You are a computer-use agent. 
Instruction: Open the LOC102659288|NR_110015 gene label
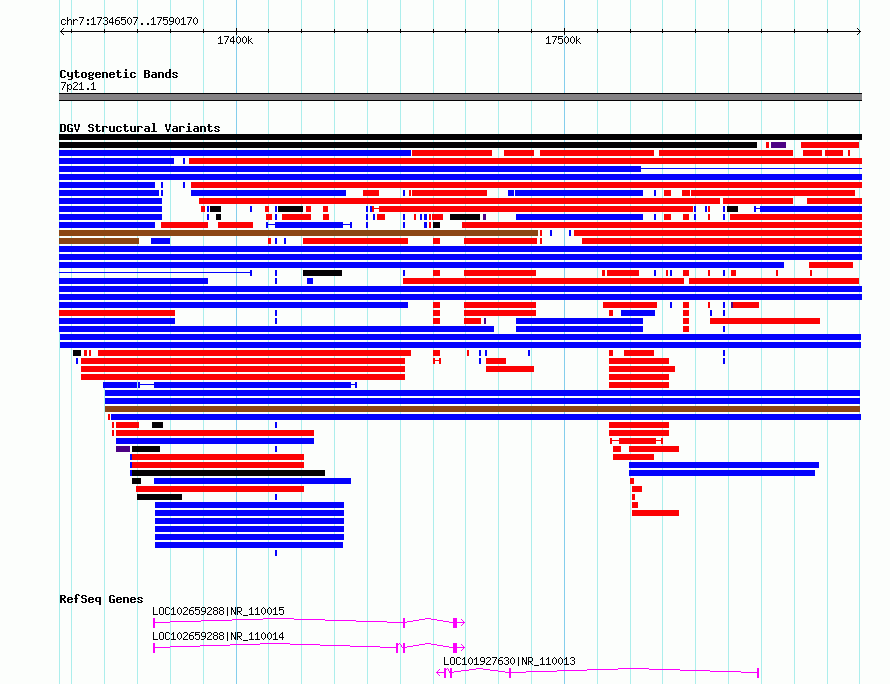click(x=219, y=611)
